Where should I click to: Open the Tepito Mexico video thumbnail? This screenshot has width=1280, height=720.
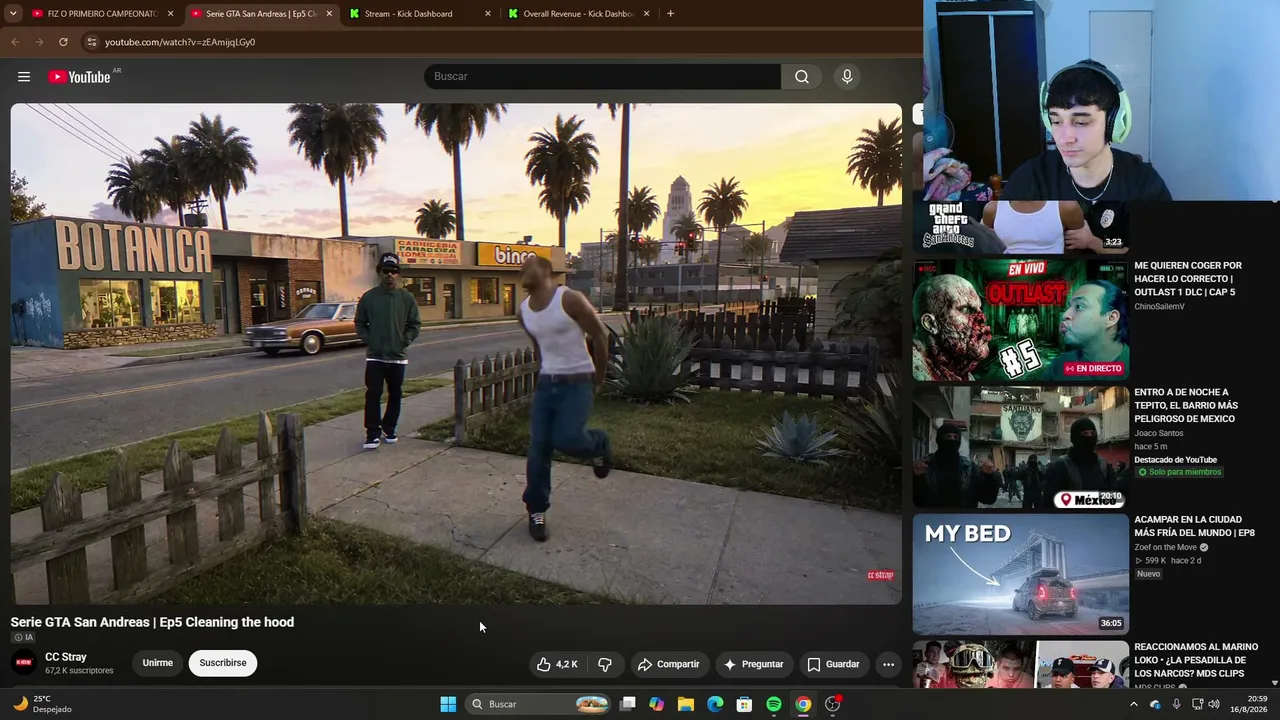[x=1020, y=448]
